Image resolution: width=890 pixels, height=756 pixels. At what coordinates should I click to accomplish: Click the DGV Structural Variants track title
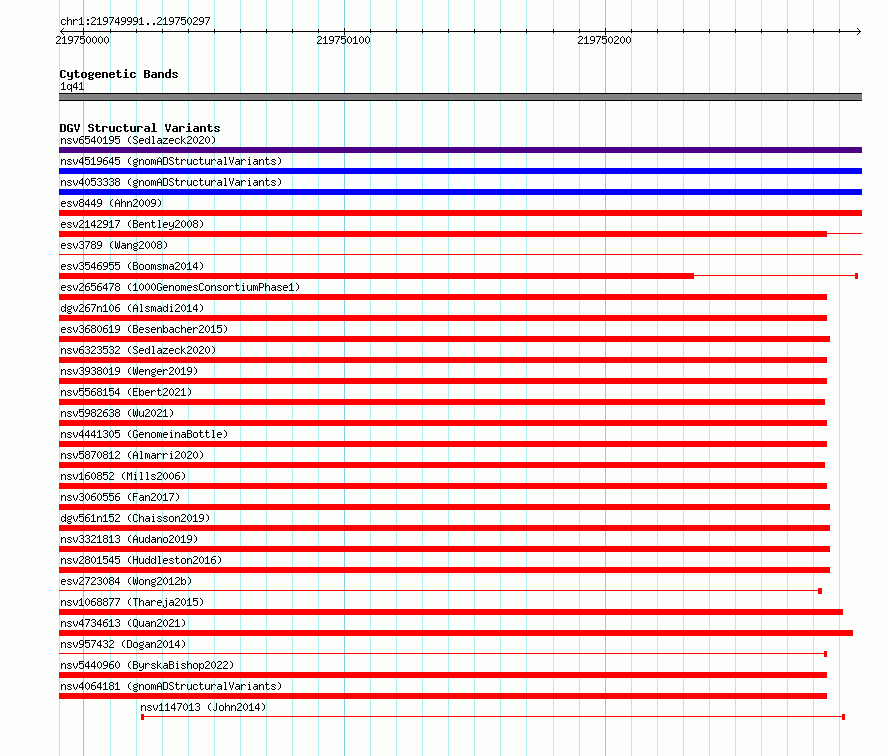coord(140,128)
